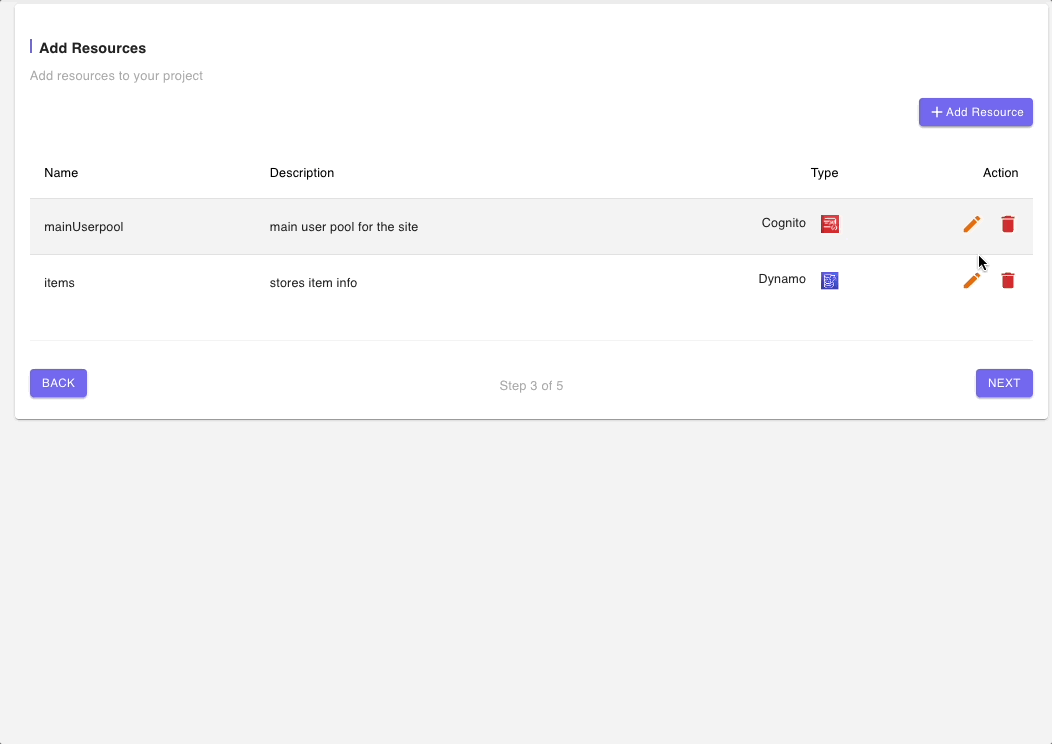The width and height of the screenshot is (1052, 744).
Task: Click the 'Step 3 of 5' indicator
Action: click(x=531, y=386)
